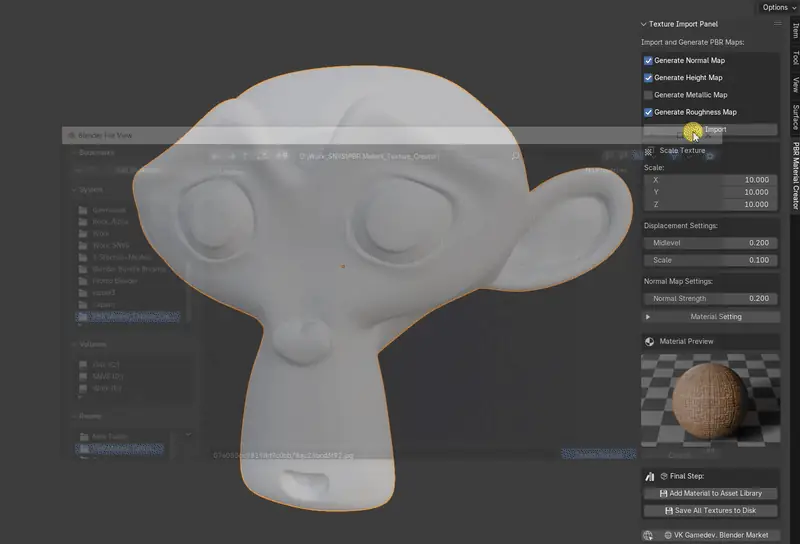Select the first folder under System
The height and width of the screenshot is (544, 800).
pyautogui.click(x=128, y=210)
